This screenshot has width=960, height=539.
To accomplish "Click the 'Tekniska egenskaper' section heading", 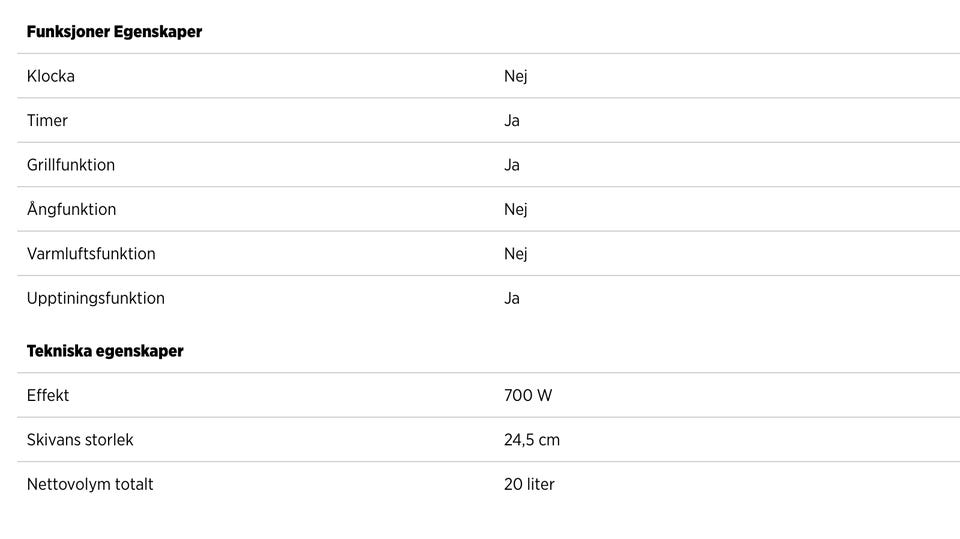I will [105, 351].
